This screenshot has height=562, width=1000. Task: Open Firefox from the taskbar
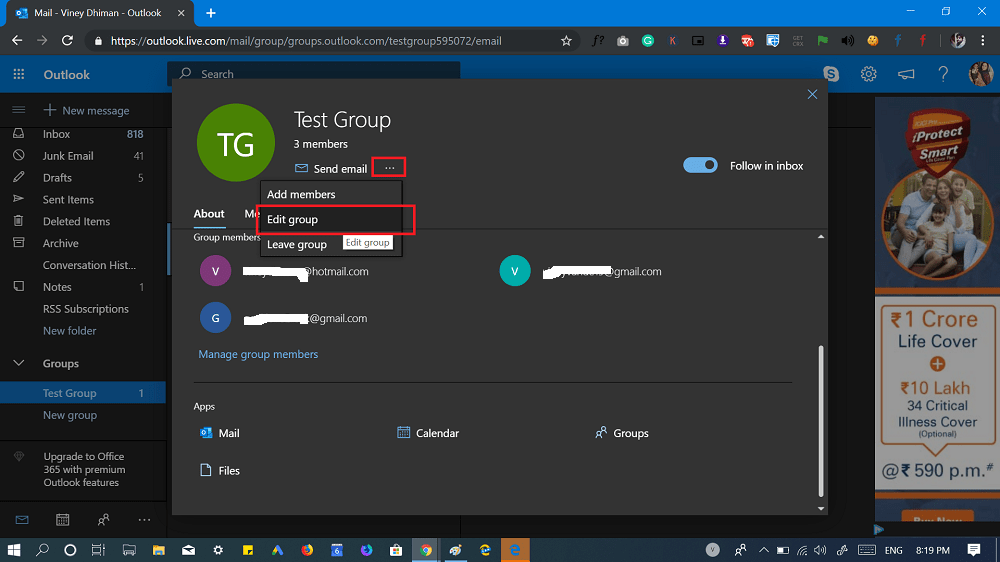[307, 550]
